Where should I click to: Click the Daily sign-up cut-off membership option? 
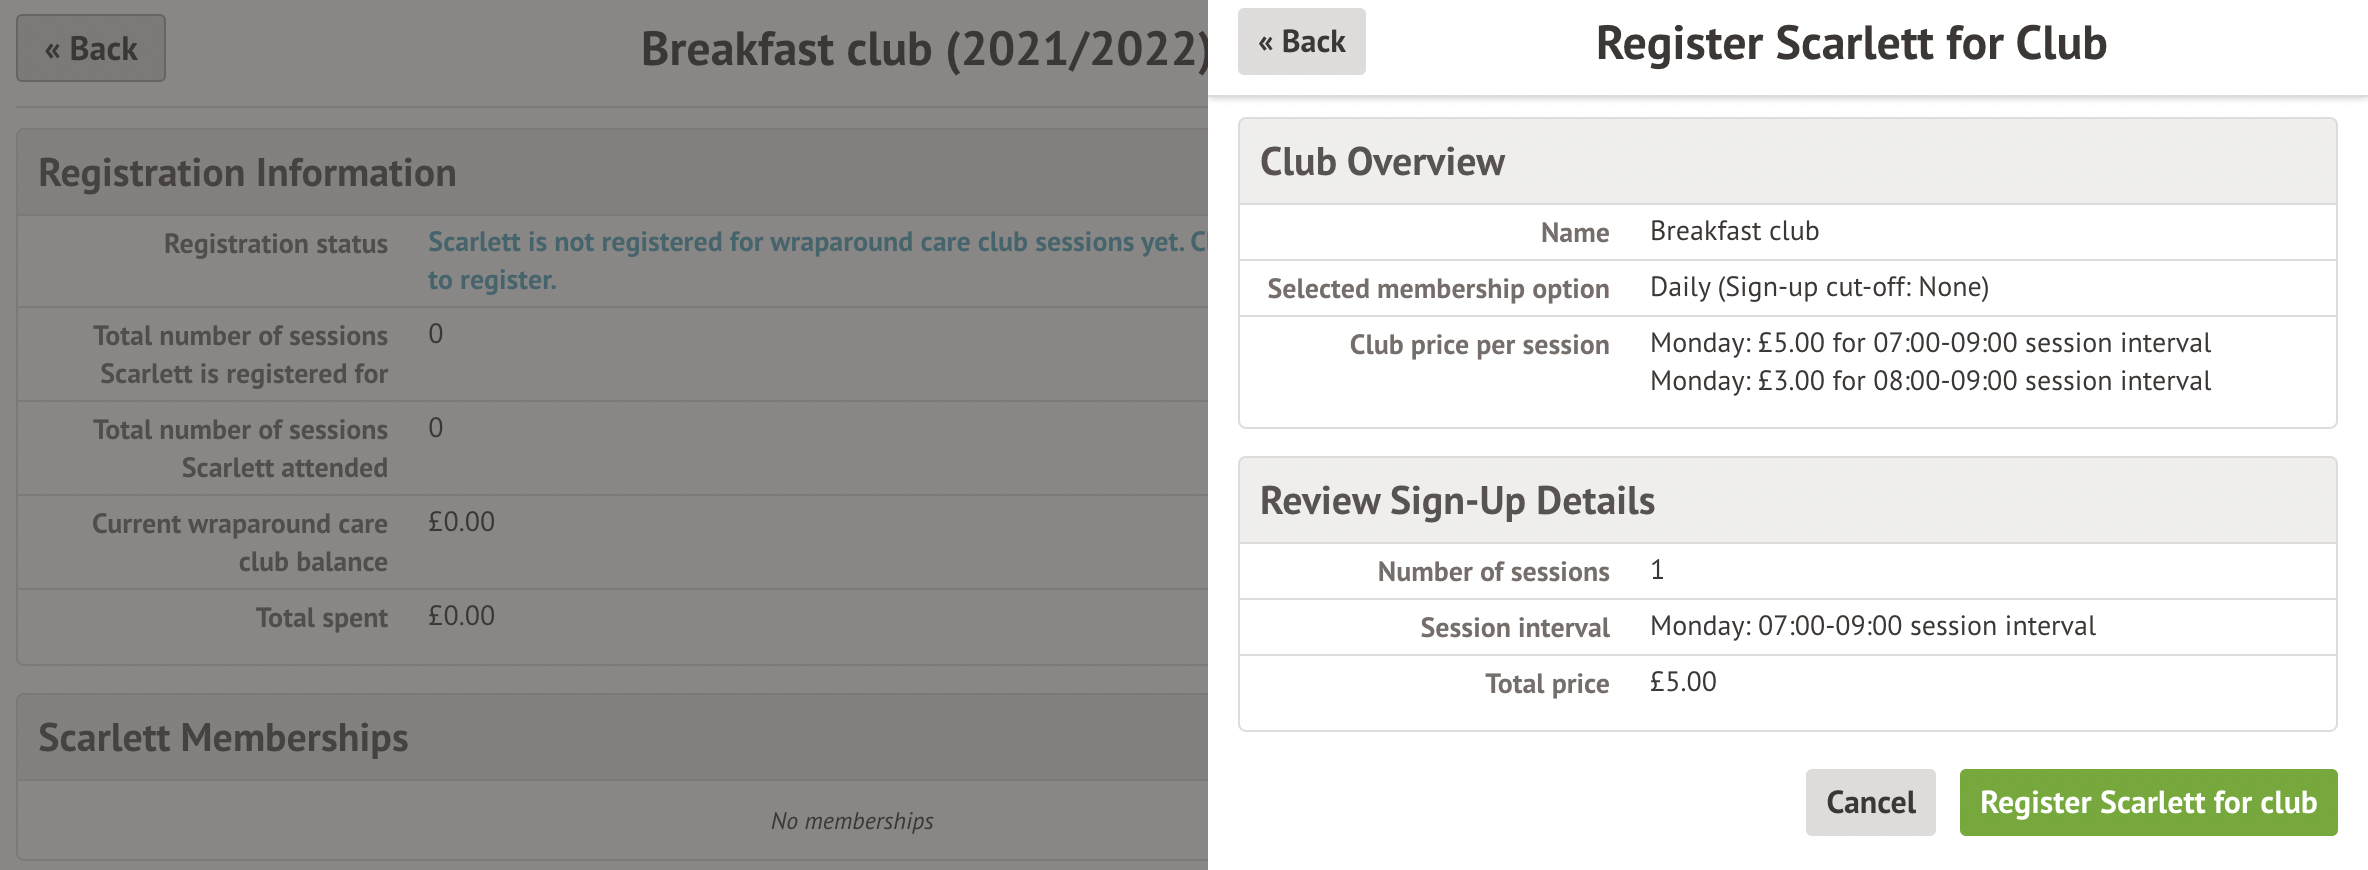1819,287
